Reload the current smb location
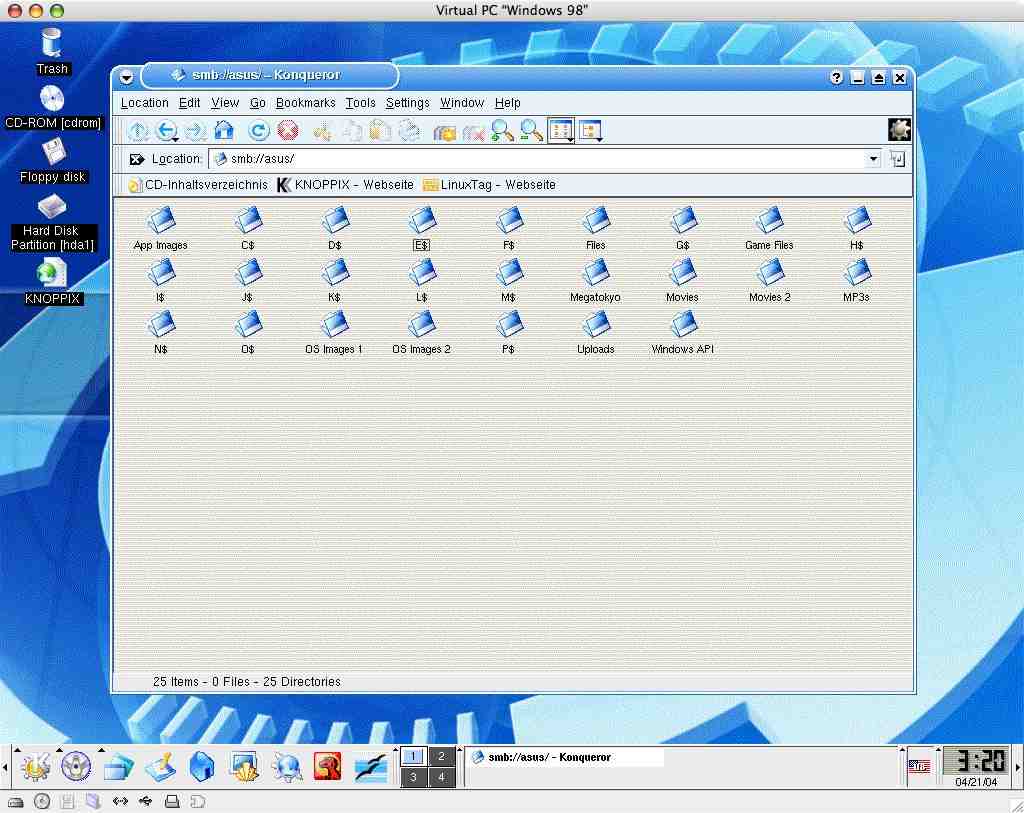Viewport: 1024px width, 813px height. (x=259, y=131)
